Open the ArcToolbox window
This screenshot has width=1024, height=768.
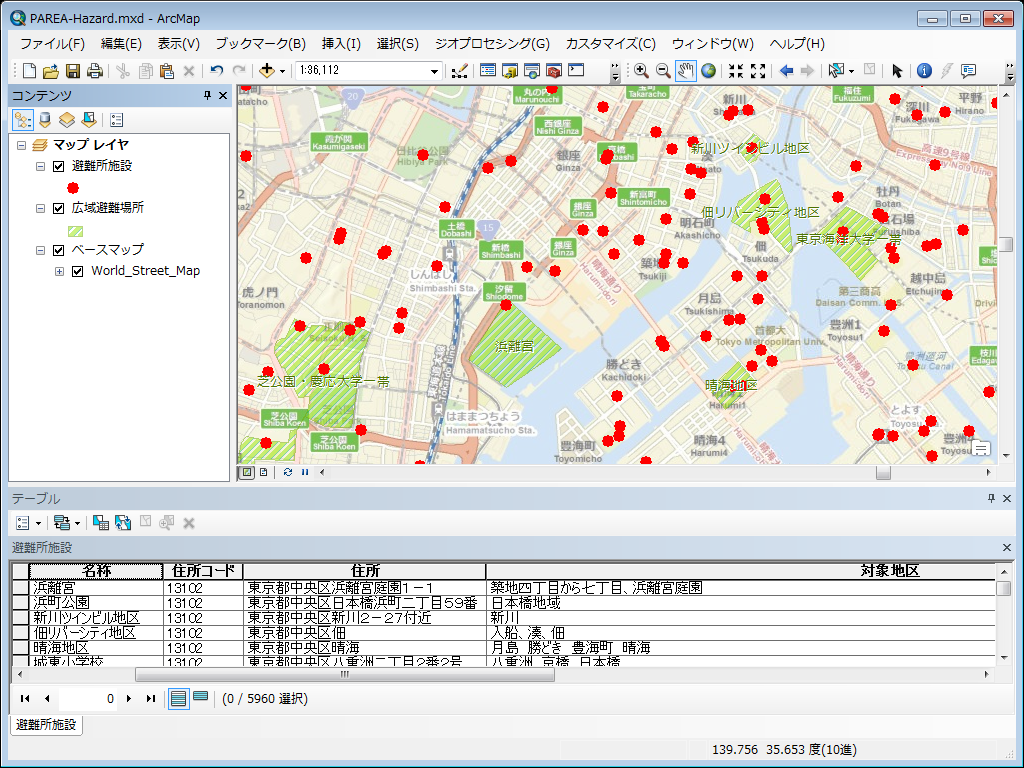pyautogui.click(x=554, y=71)
